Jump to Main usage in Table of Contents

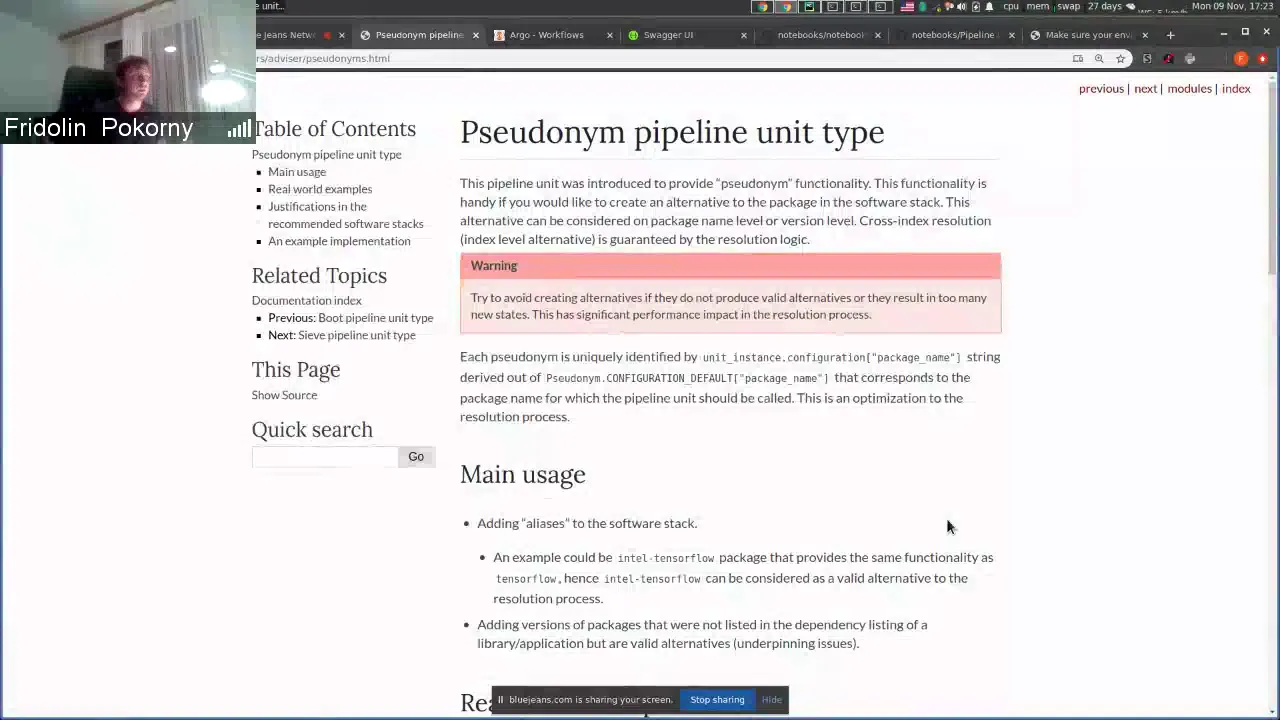pos(297,172)
